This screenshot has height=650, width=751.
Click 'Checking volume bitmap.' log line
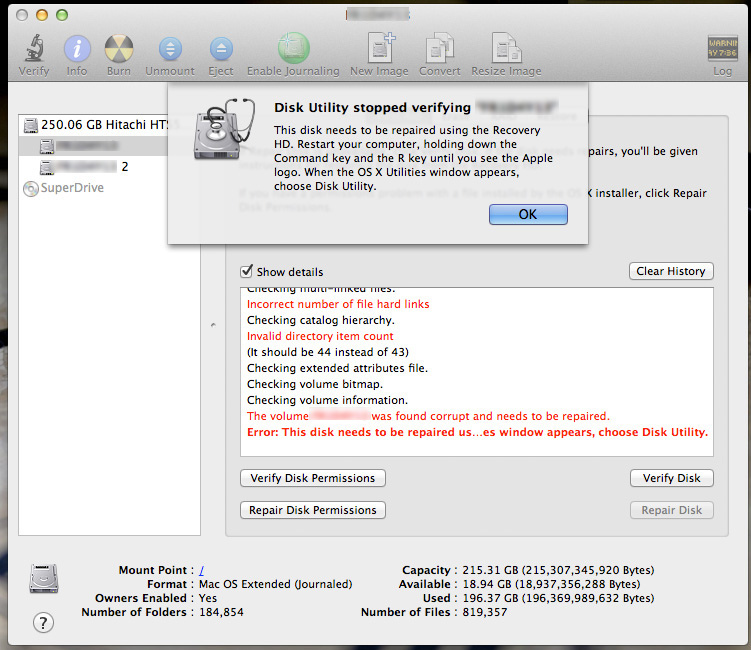click(315, 384)
